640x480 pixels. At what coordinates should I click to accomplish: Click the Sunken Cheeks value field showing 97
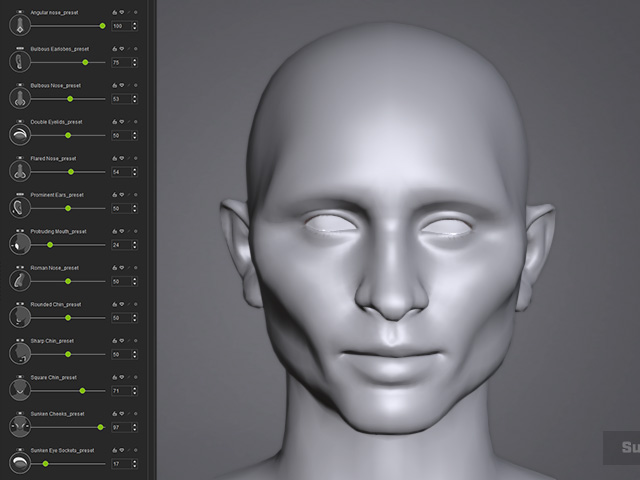pos(121,427)
